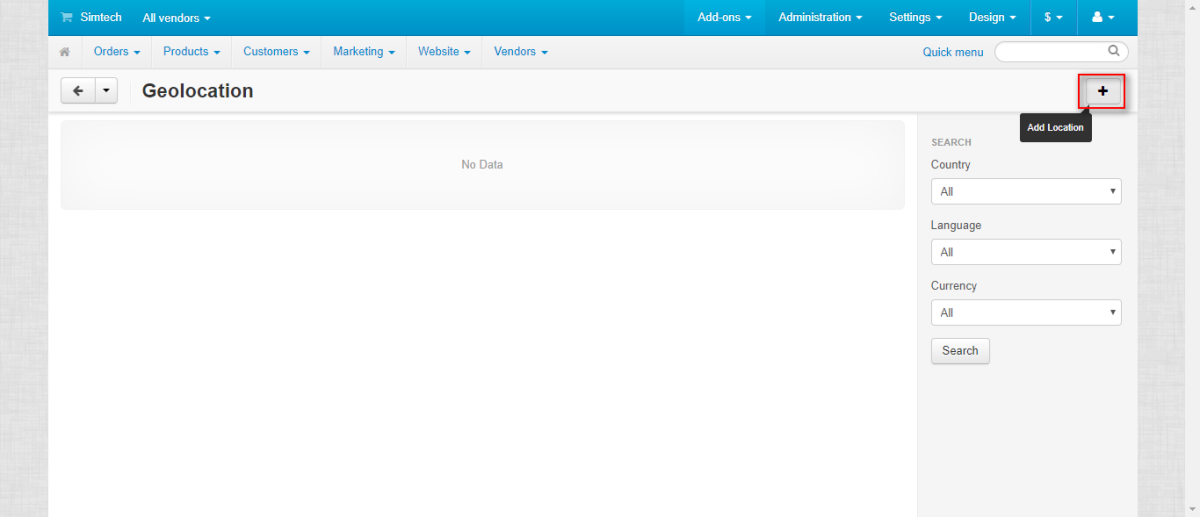The height and width of the screenshot is (517, 1200).
Task: Expand the All vendors selector
Action: coord(177,18)
